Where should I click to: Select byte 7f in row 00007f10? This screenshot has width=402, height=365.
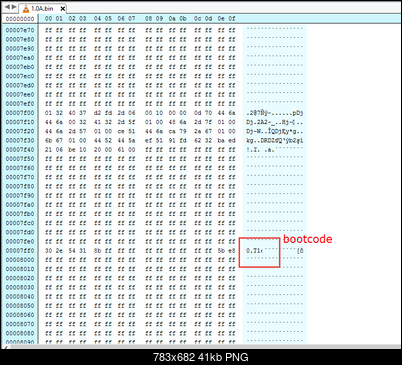[208, 122]
